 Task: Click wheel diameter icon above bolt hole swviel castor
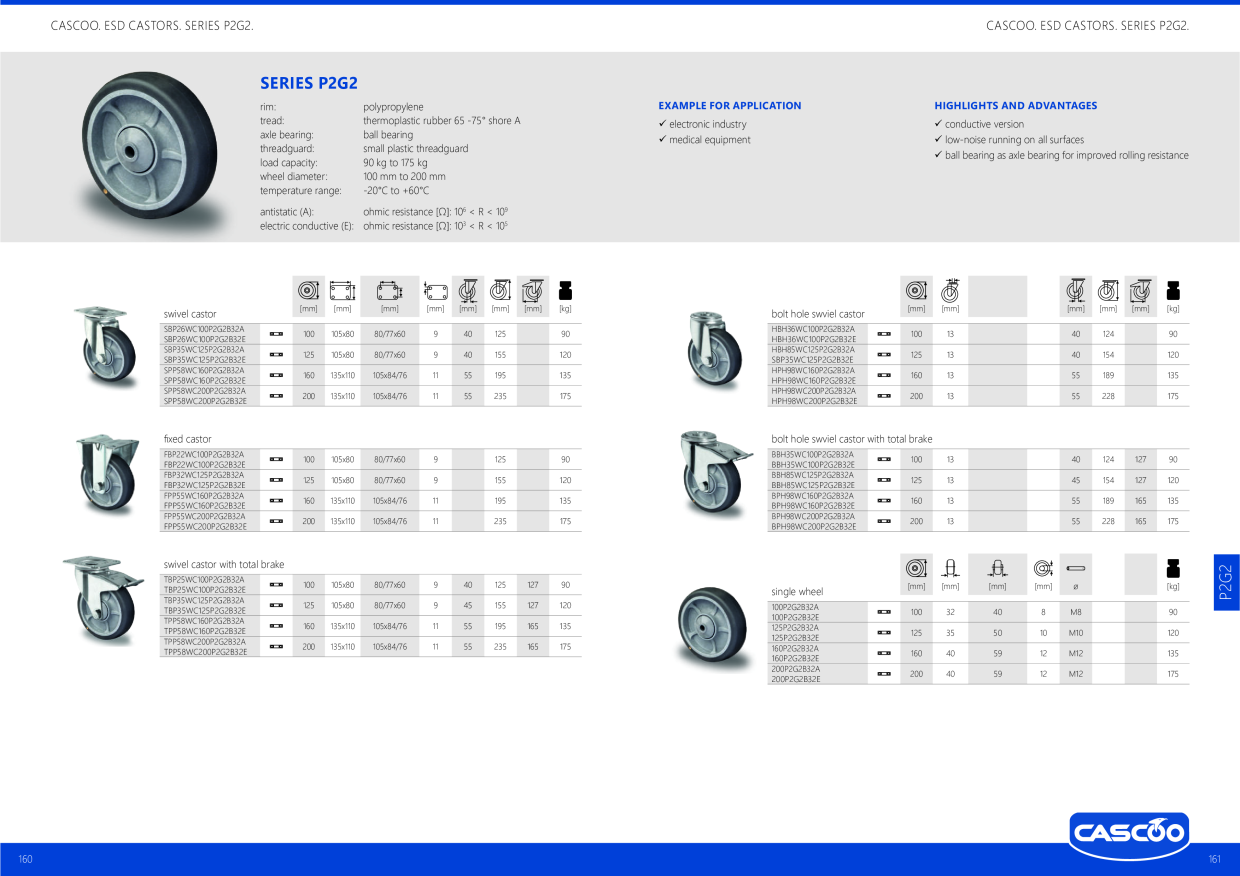click(916, 290)
